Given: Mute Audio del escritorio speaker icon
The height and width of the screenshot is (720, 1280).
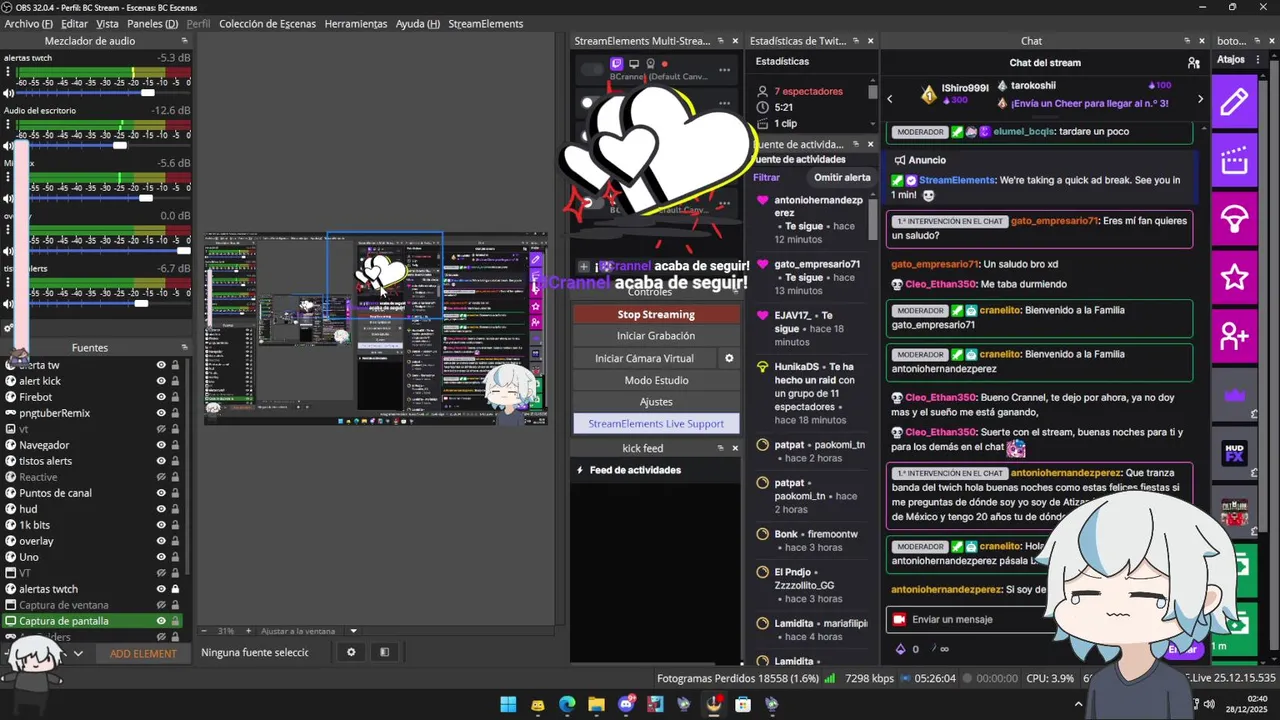Looking at the screenshot, I should click(x=9, y=145).
